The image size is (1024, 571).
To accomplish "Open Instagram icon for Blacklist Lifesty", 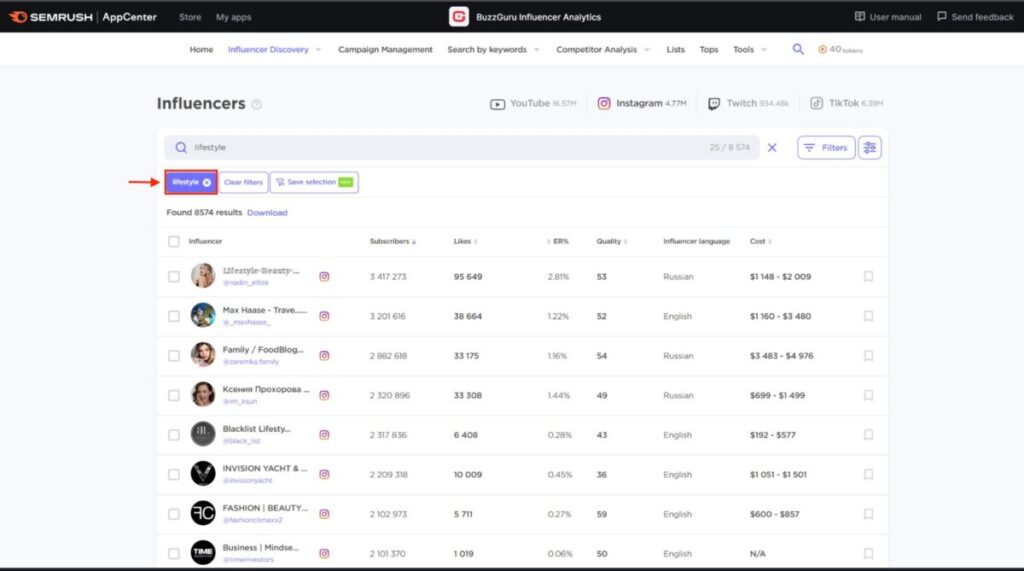I will (324, 434).
